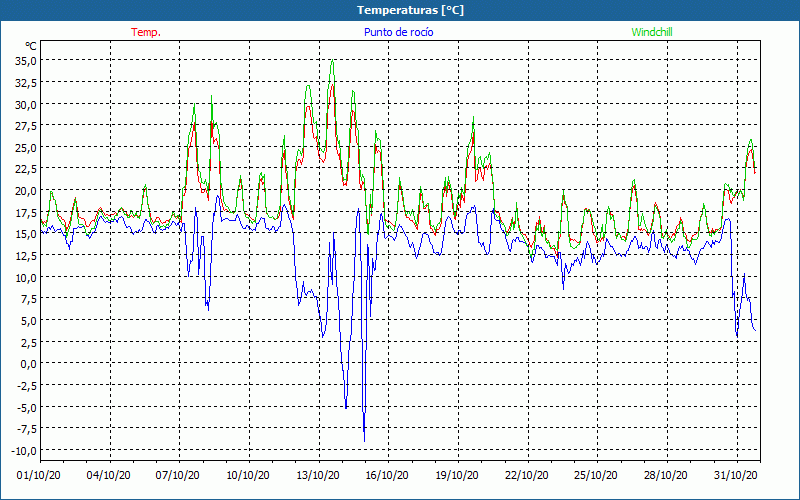Click the Temperaturas [ºC] chart title

point(410,10)
